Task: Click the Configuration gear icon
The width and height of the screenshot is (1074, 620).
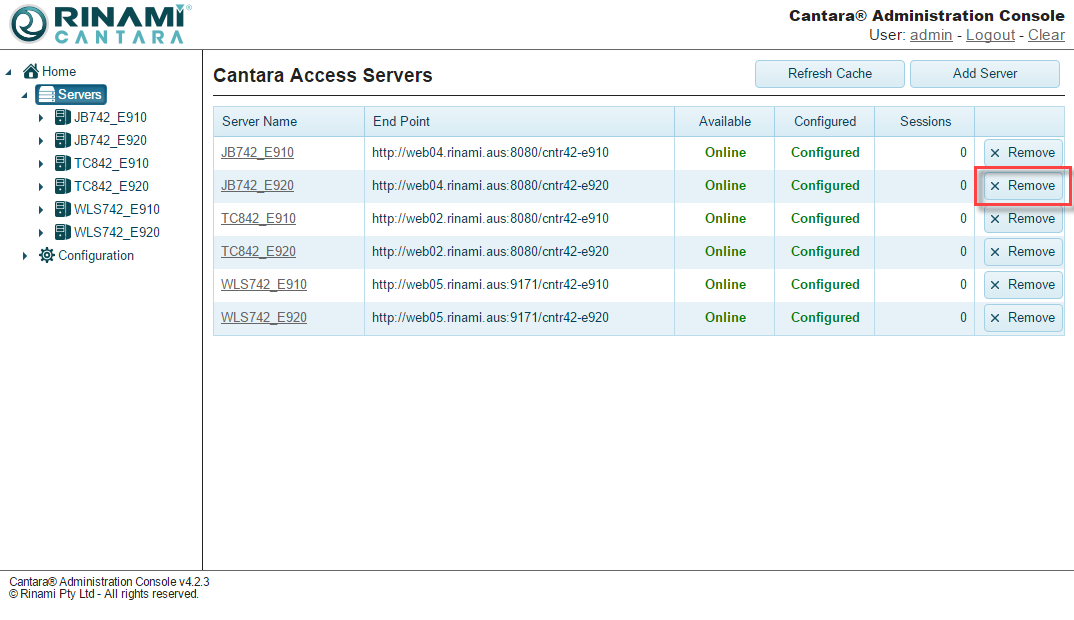Action: (x=47, y=256)
